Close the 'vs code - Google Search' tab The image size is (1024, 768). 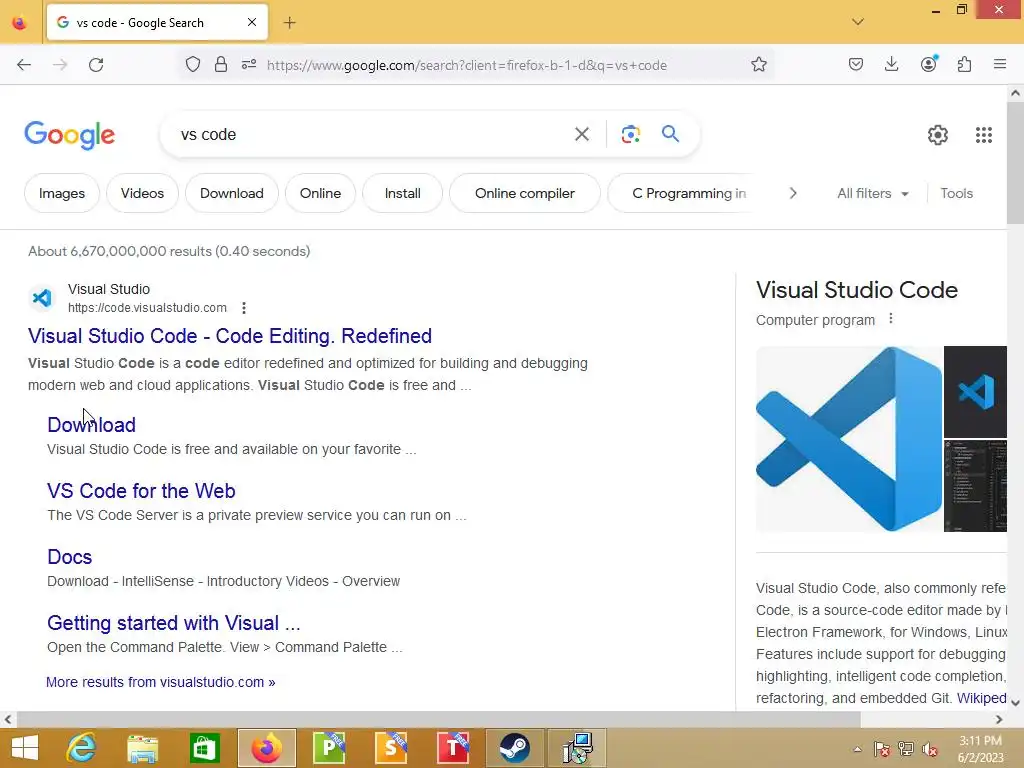click(x=251, y=22)
